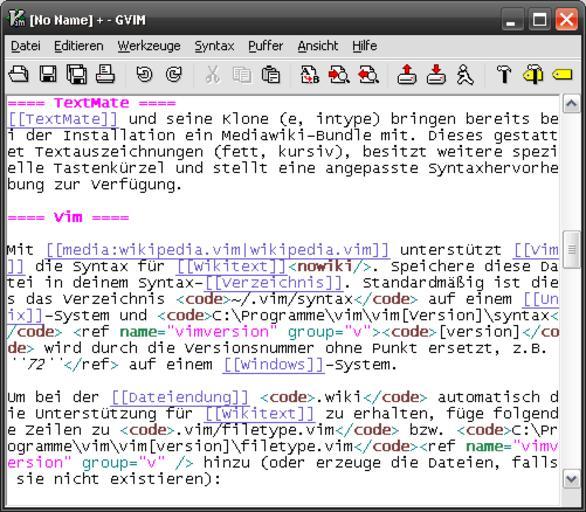
Task: Click the Build Tags icon
Action: coord(533,74)
